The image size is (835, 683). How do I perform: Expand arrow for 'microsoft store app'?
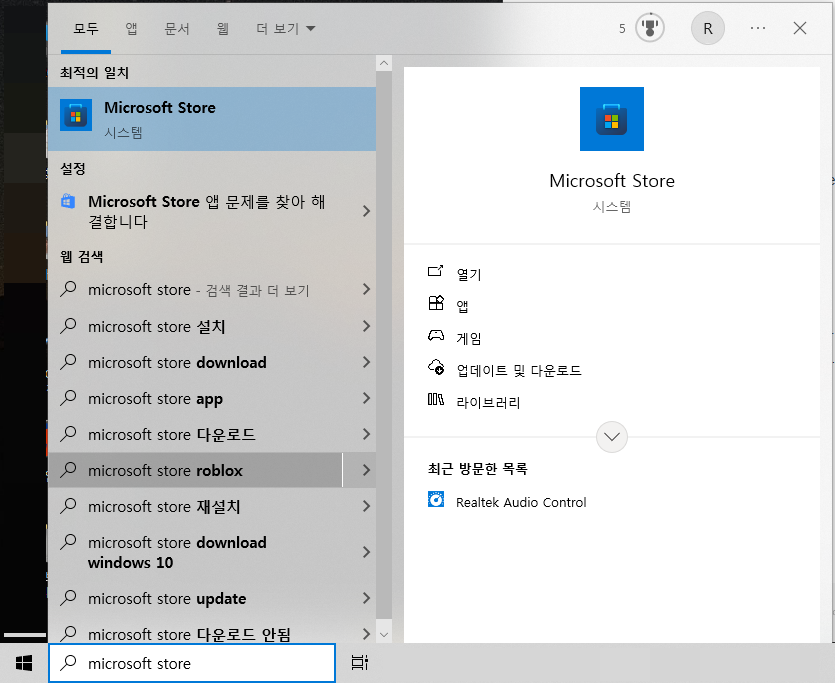click(x=366, y=398)
